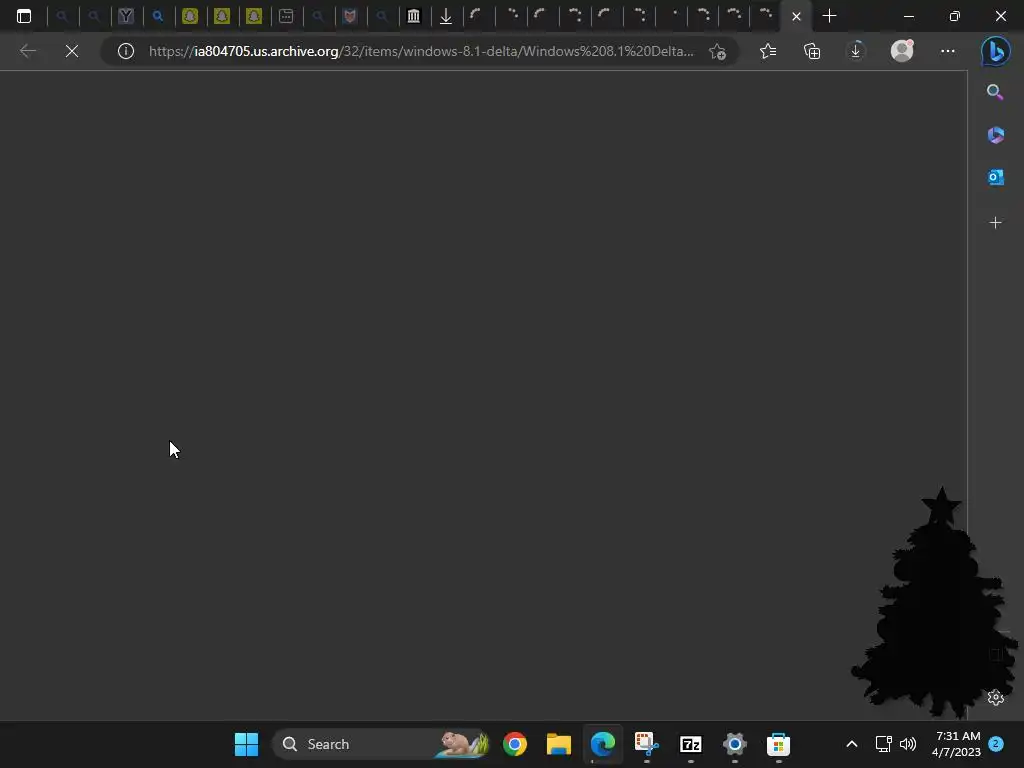Open sidebar settings gear
The image size is (1024, 768).
pos(996,697)
